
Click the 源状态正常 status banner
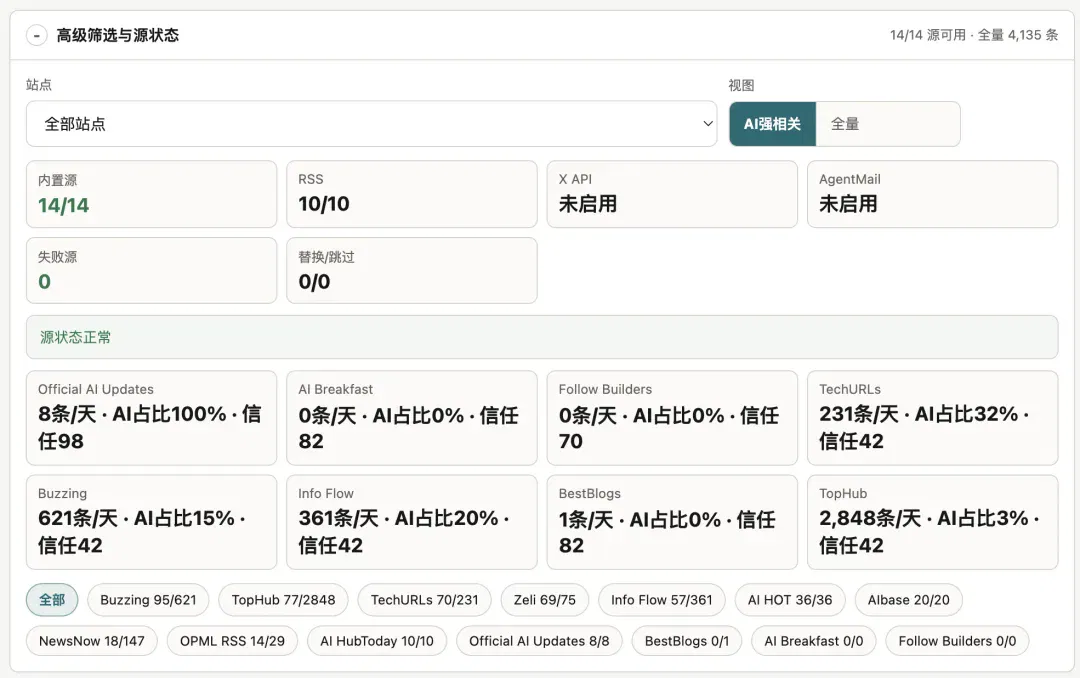tap(542, 337)
